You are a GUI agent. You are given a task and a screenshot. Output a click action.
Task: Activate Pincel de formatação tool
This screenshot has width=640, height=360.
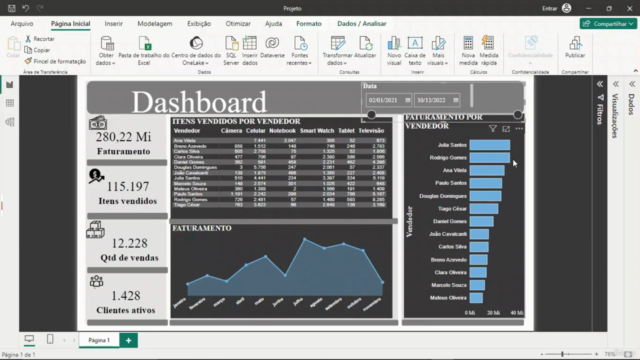click(55, 61)
